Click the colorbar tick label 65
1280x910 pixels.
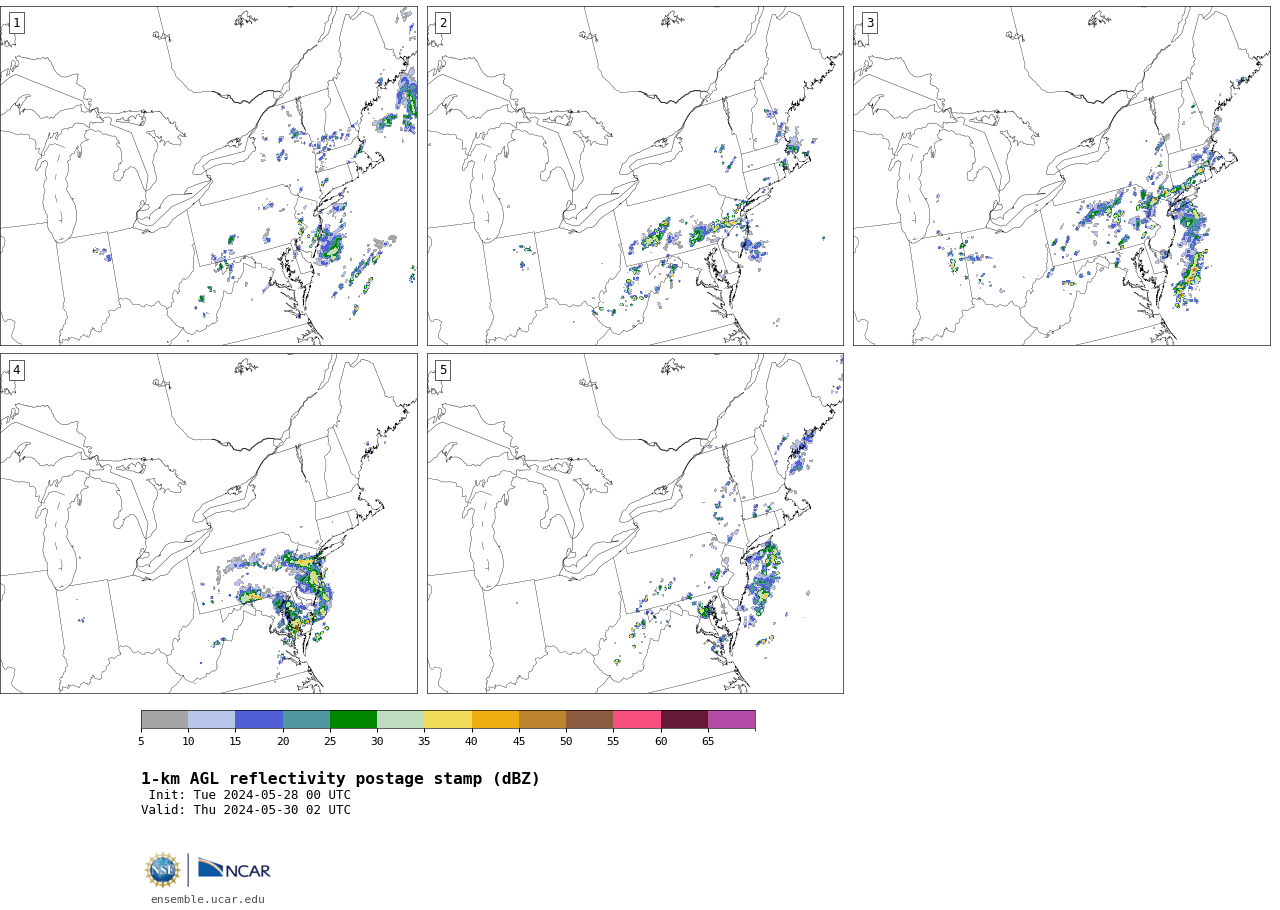[708, 741]
